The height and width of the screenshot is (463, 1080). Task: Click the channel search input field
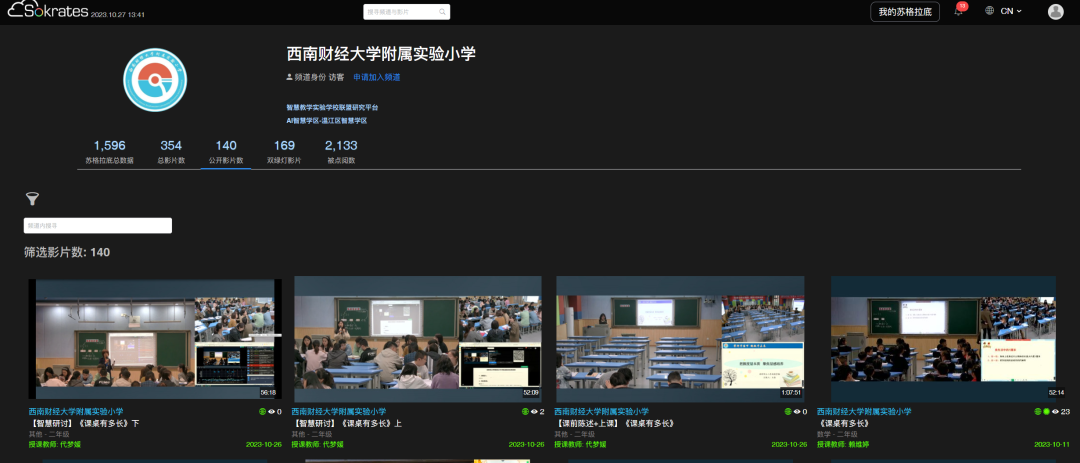point(98,226)
